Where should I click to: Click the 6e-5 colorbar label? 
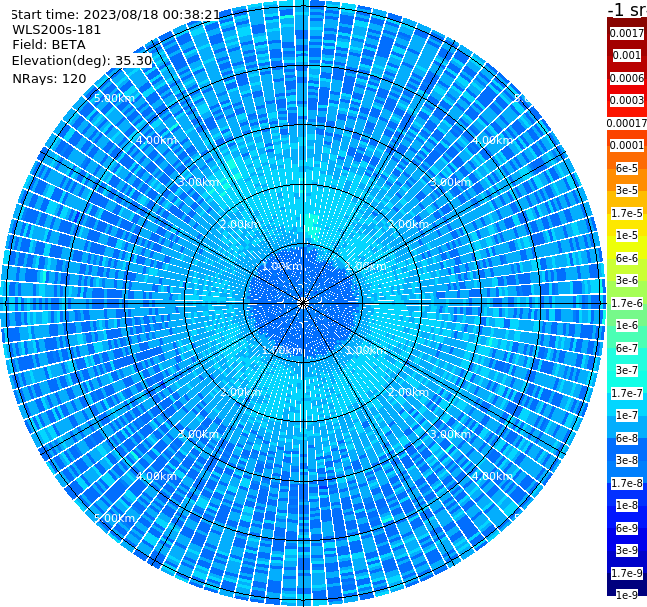(627, 168)
